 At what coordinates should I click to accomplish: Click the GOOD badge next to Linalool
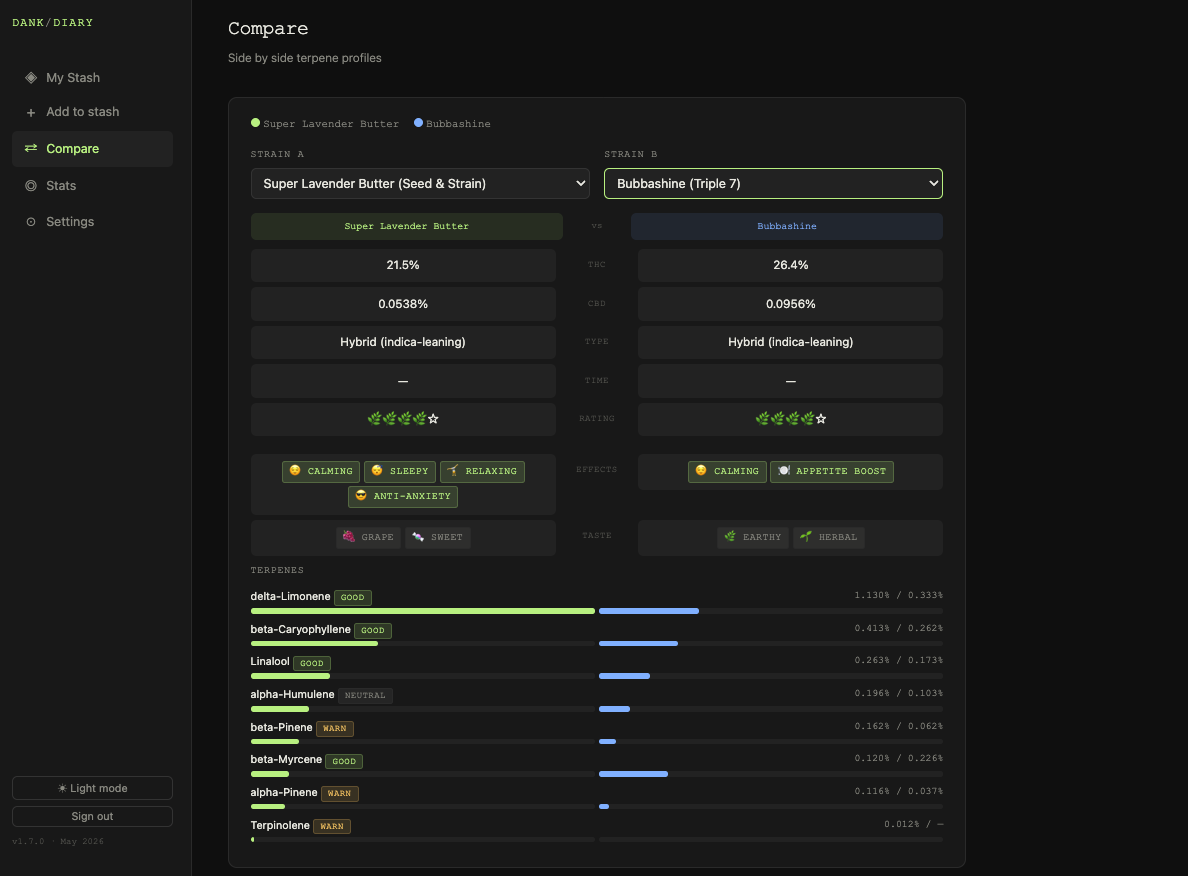(x=311, y=663)
